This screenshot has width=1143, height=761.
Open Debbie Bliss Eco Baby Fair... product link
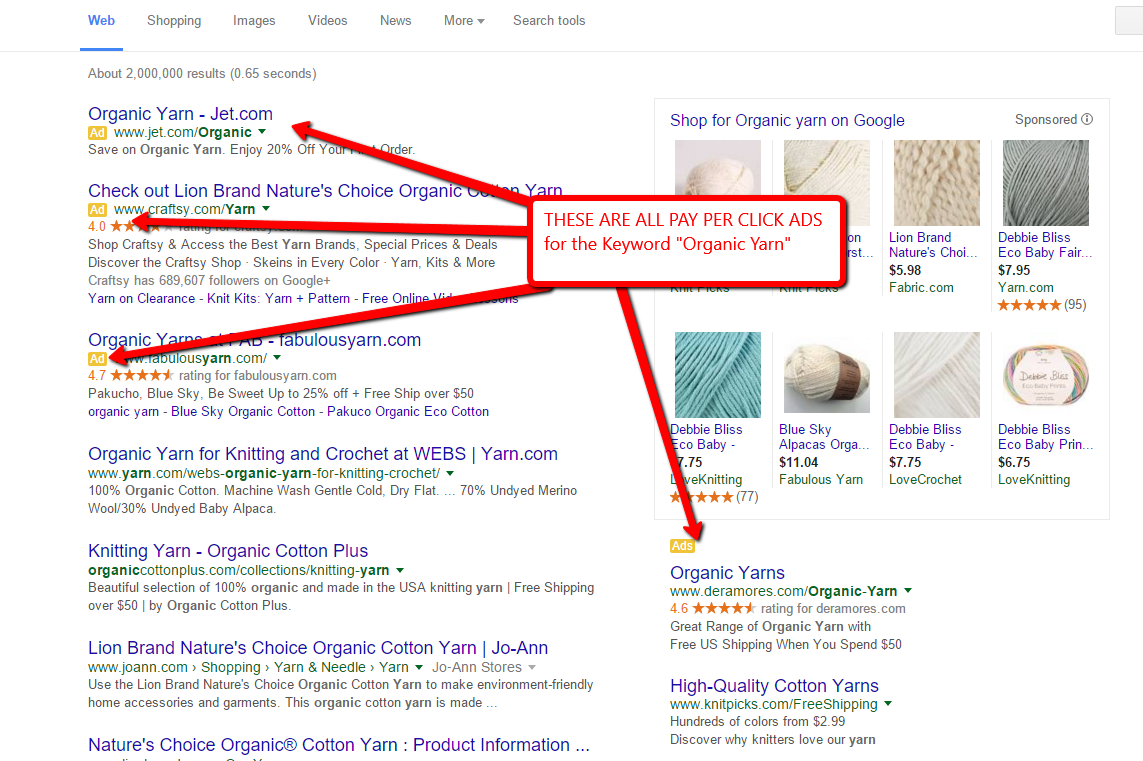point(1045,245)
